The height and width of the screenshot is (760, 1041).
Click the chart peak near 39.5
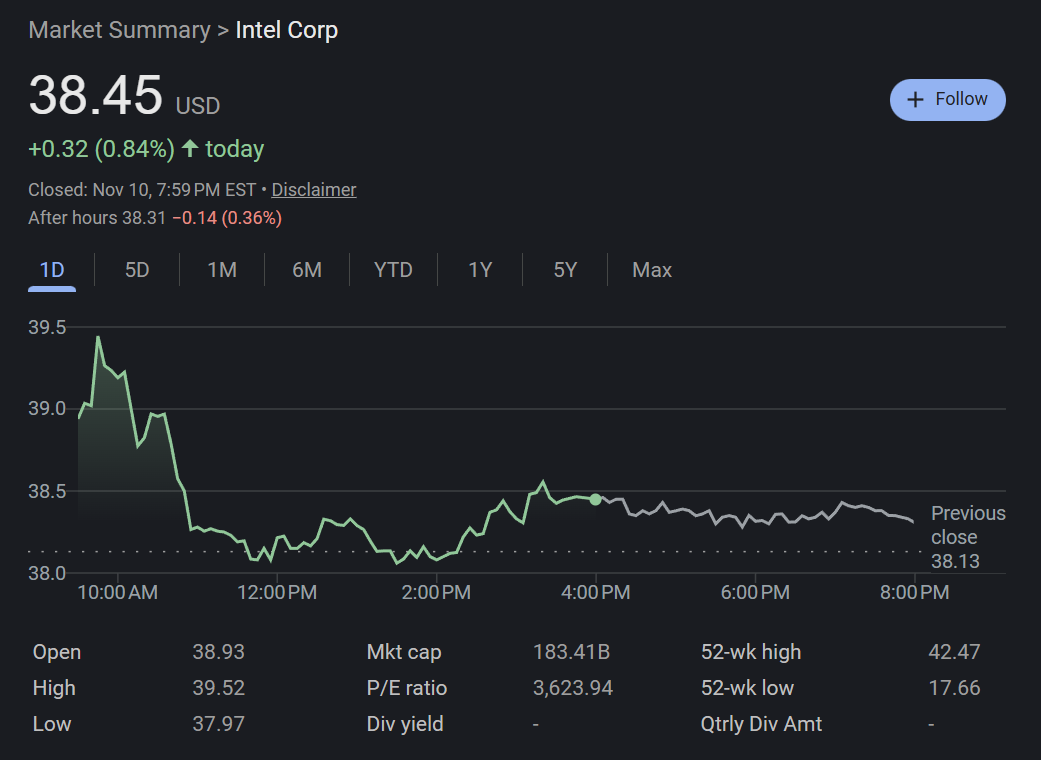[x=98, y=338]
